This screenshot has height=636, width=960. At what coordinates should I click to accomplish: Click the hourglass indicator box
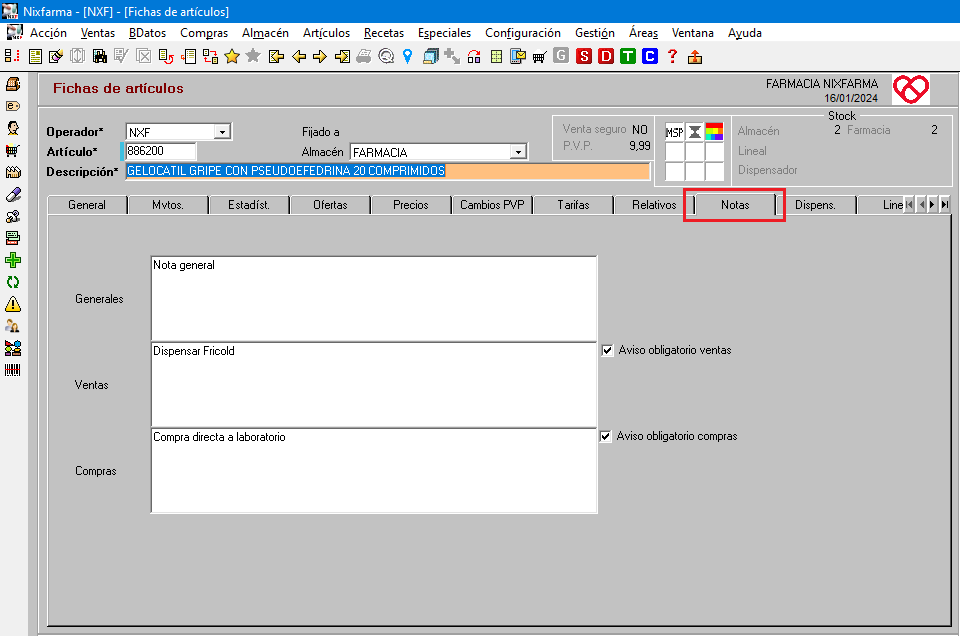pyautogui.click(x=694, y=132)
